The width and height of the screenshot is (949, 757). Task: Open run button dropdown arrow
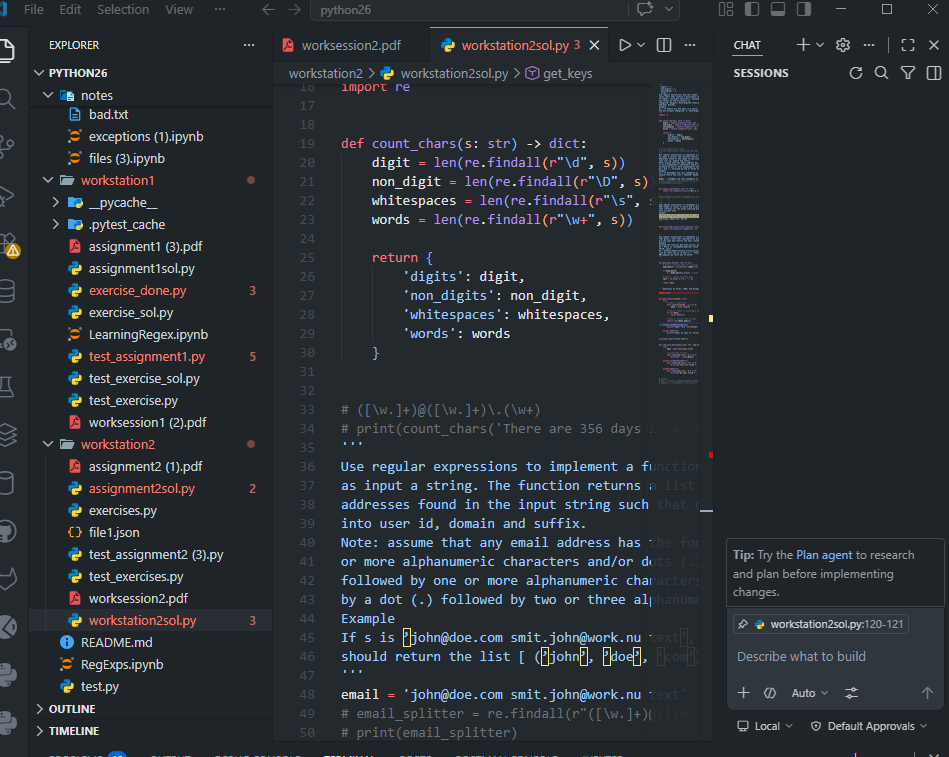tap(642, 45)
